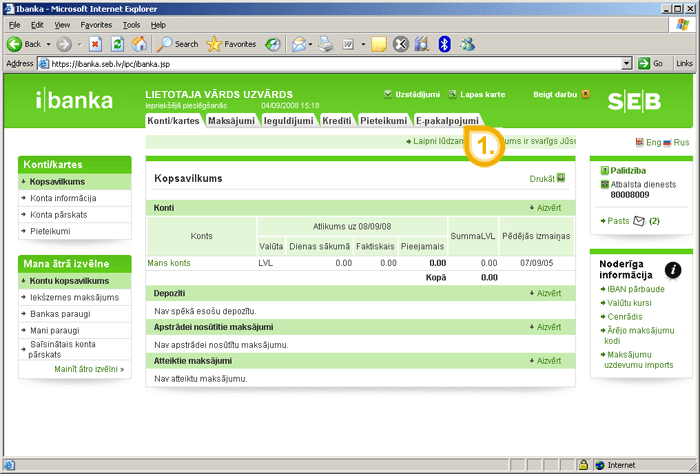Open the View menu
This screenshot has height=474, width=700.
(x=62, y=25)
